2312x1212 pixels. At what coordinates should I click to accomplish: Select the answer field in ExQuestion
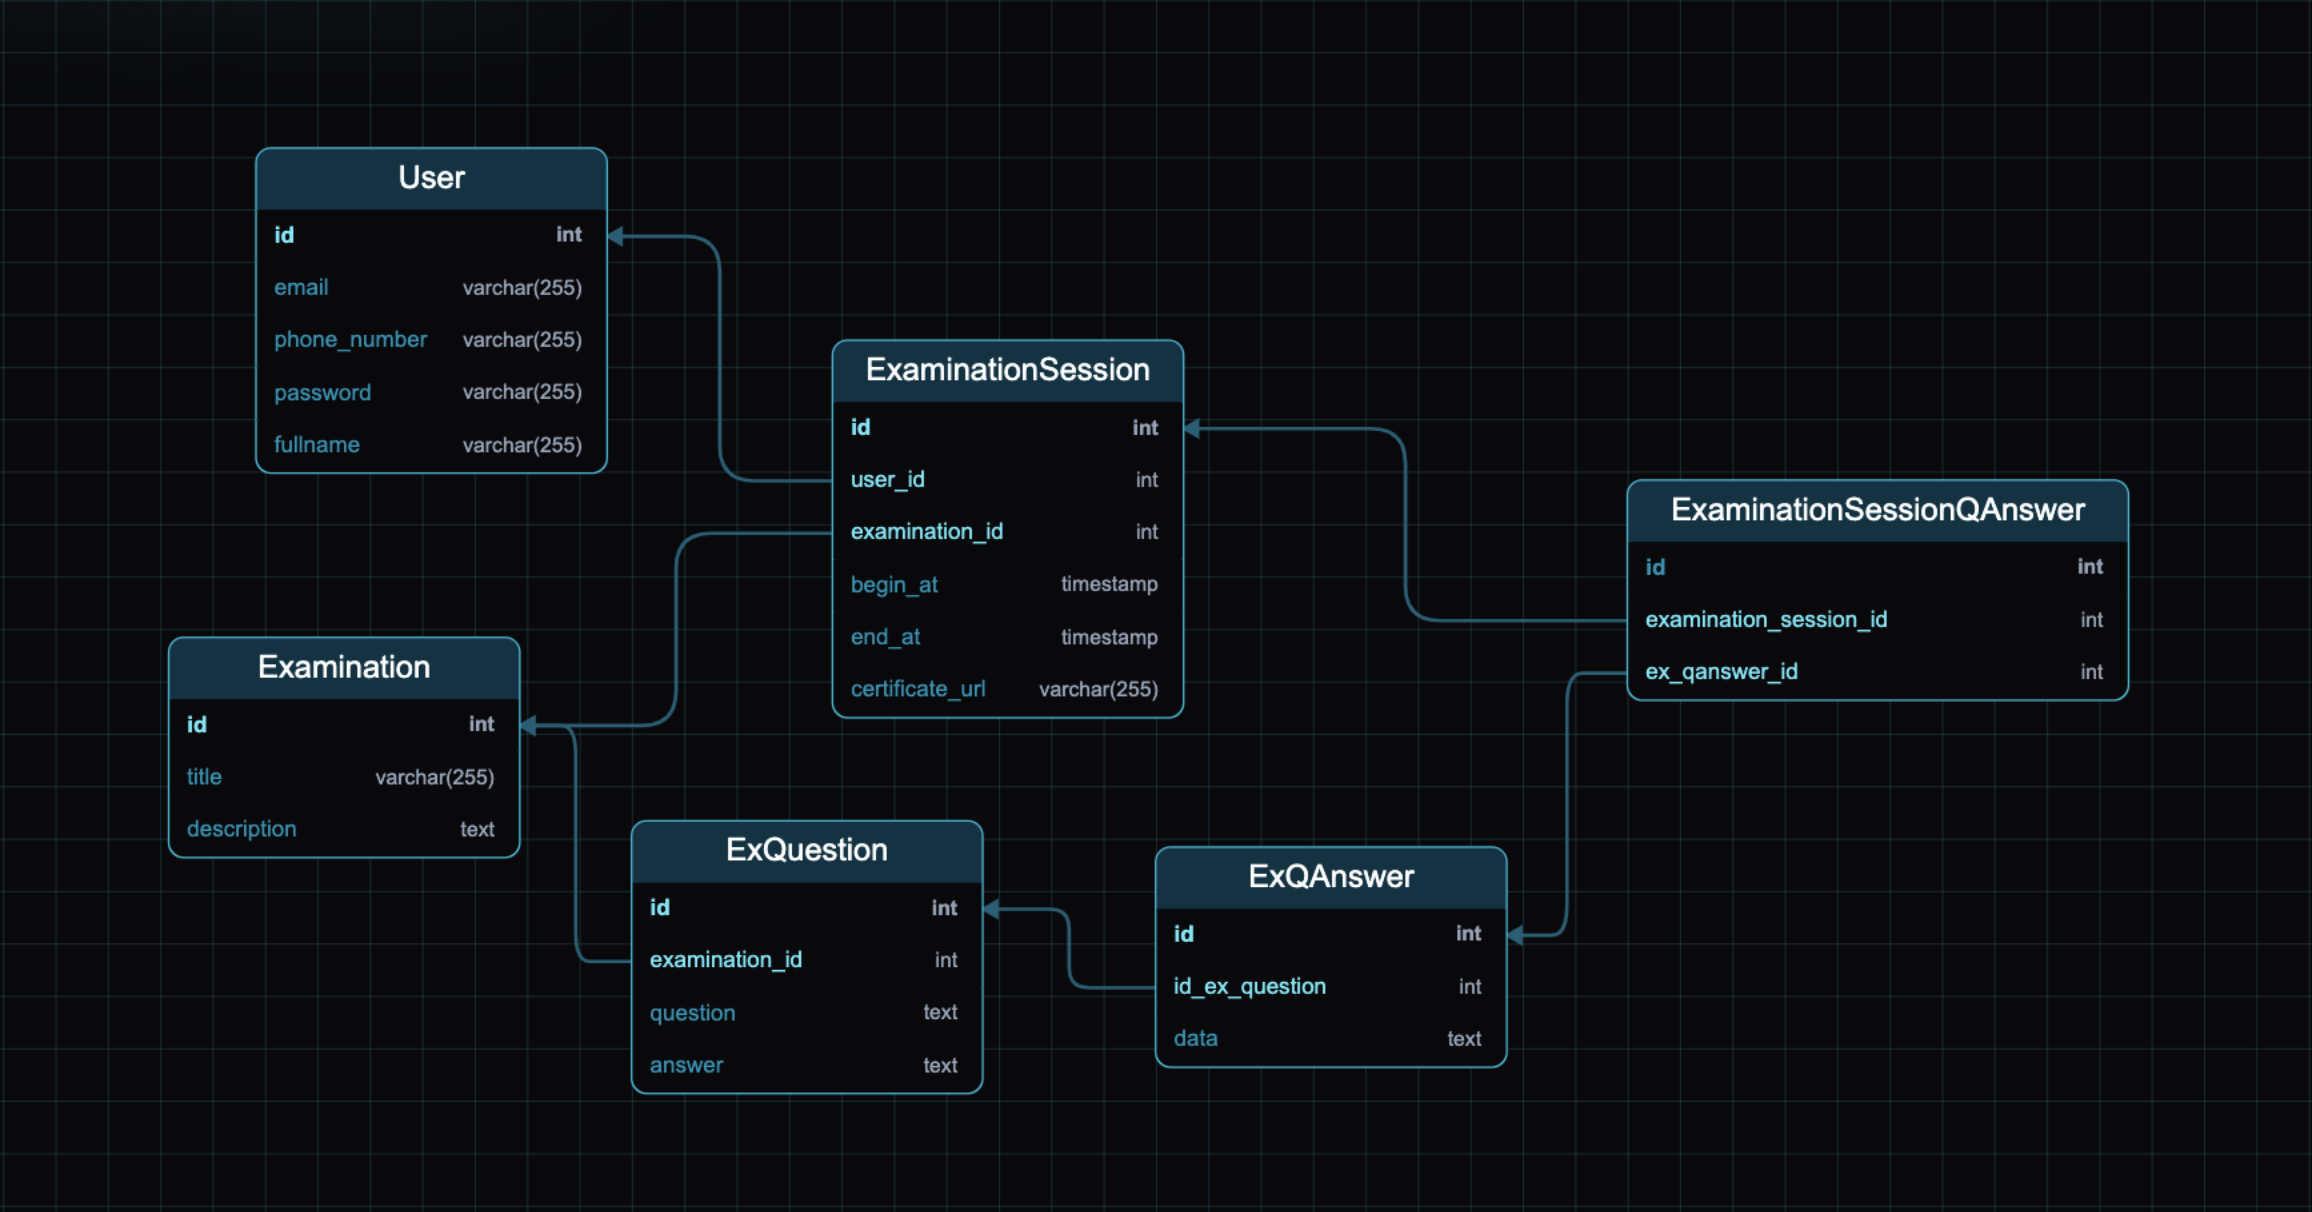click(686, 1066)
